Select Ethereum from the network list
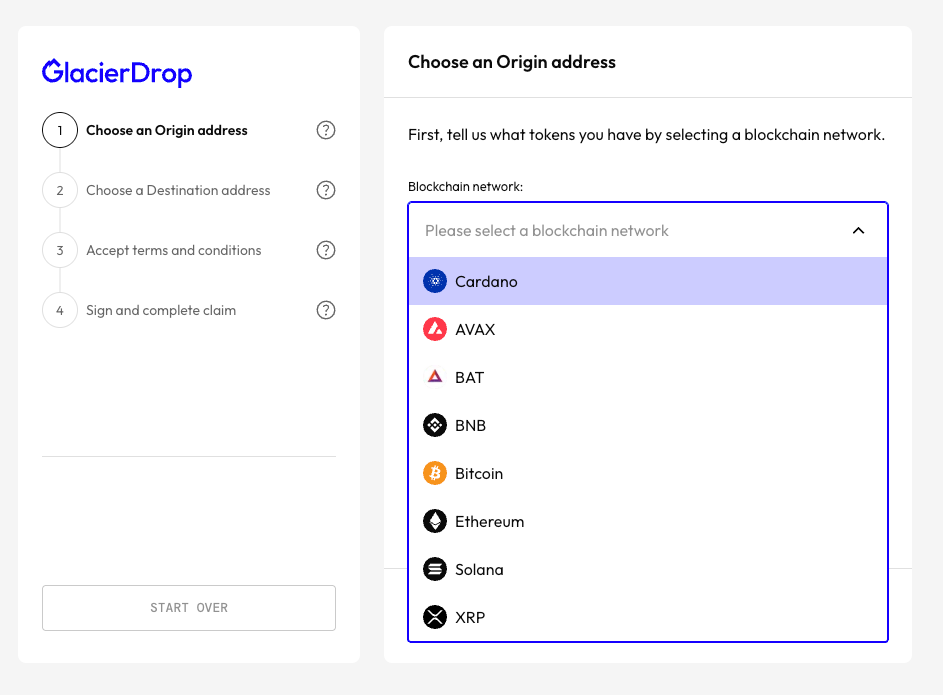Image resolution: width=943 pixels, height=695 pixels. [648, 521]
